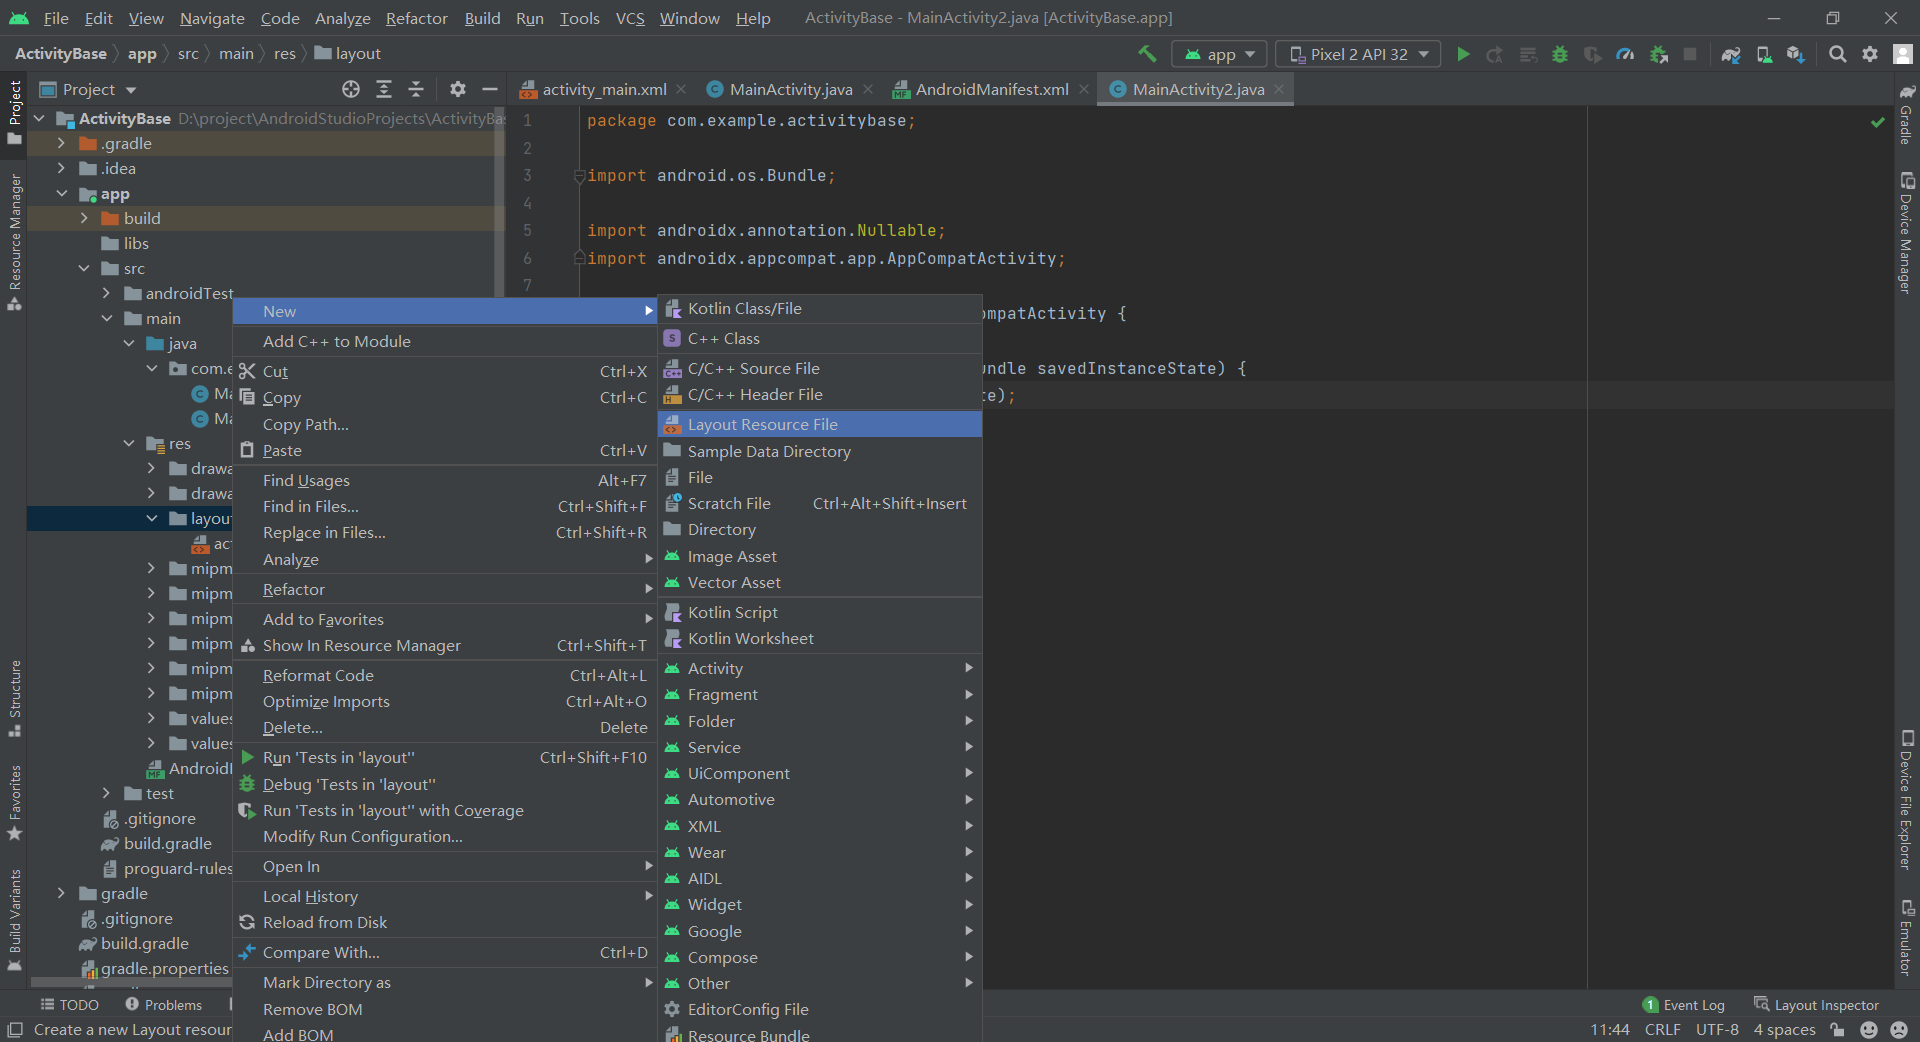Open the Structure side tool window
This screenshot has width=1920, height=1042.
[x=14, y=698]
